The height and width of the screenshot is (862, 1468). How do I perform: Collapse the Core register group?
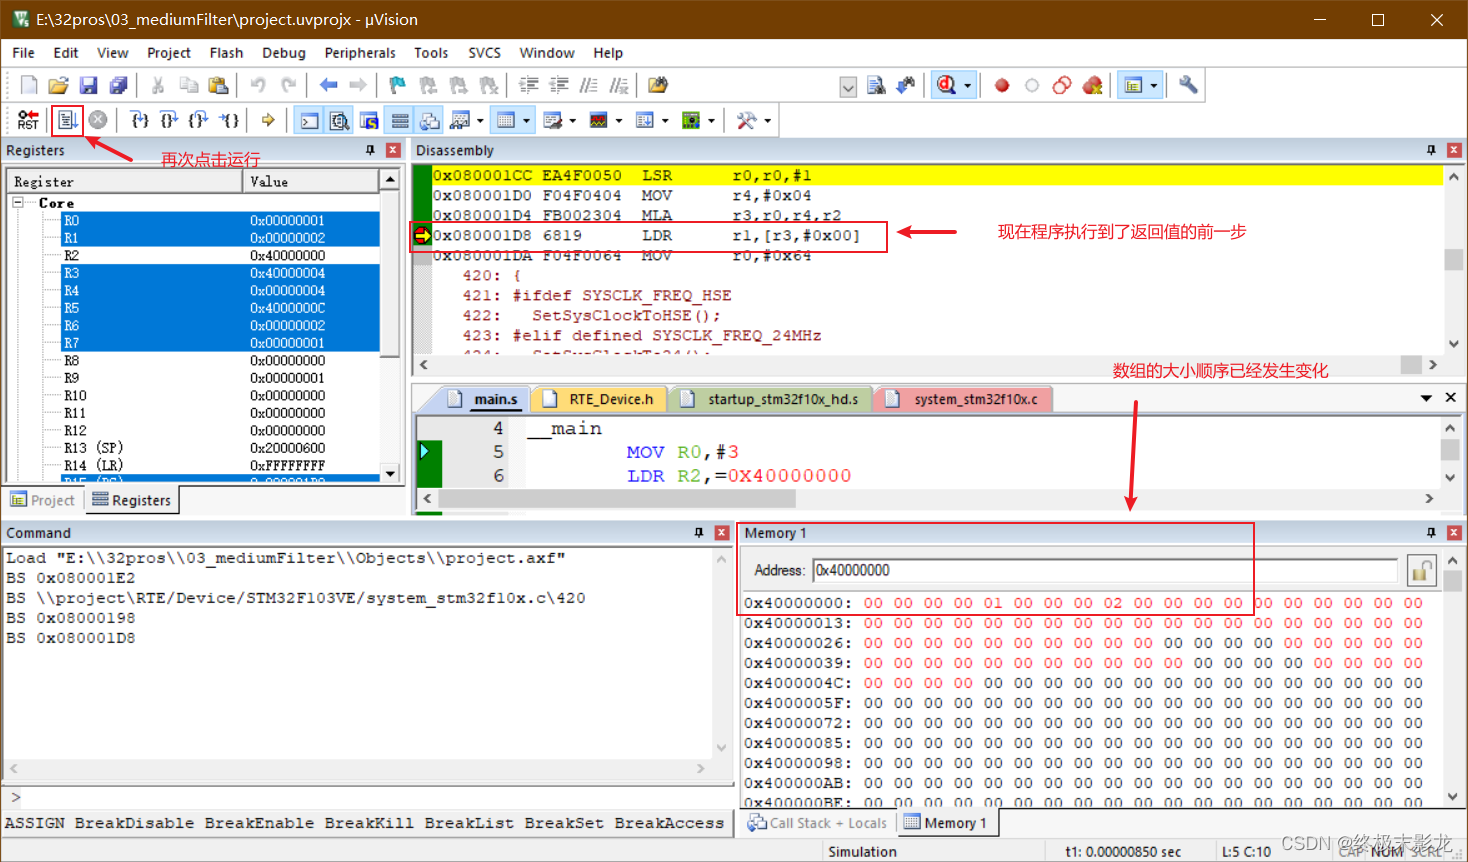pyautogui.click(x=18, y=202)
